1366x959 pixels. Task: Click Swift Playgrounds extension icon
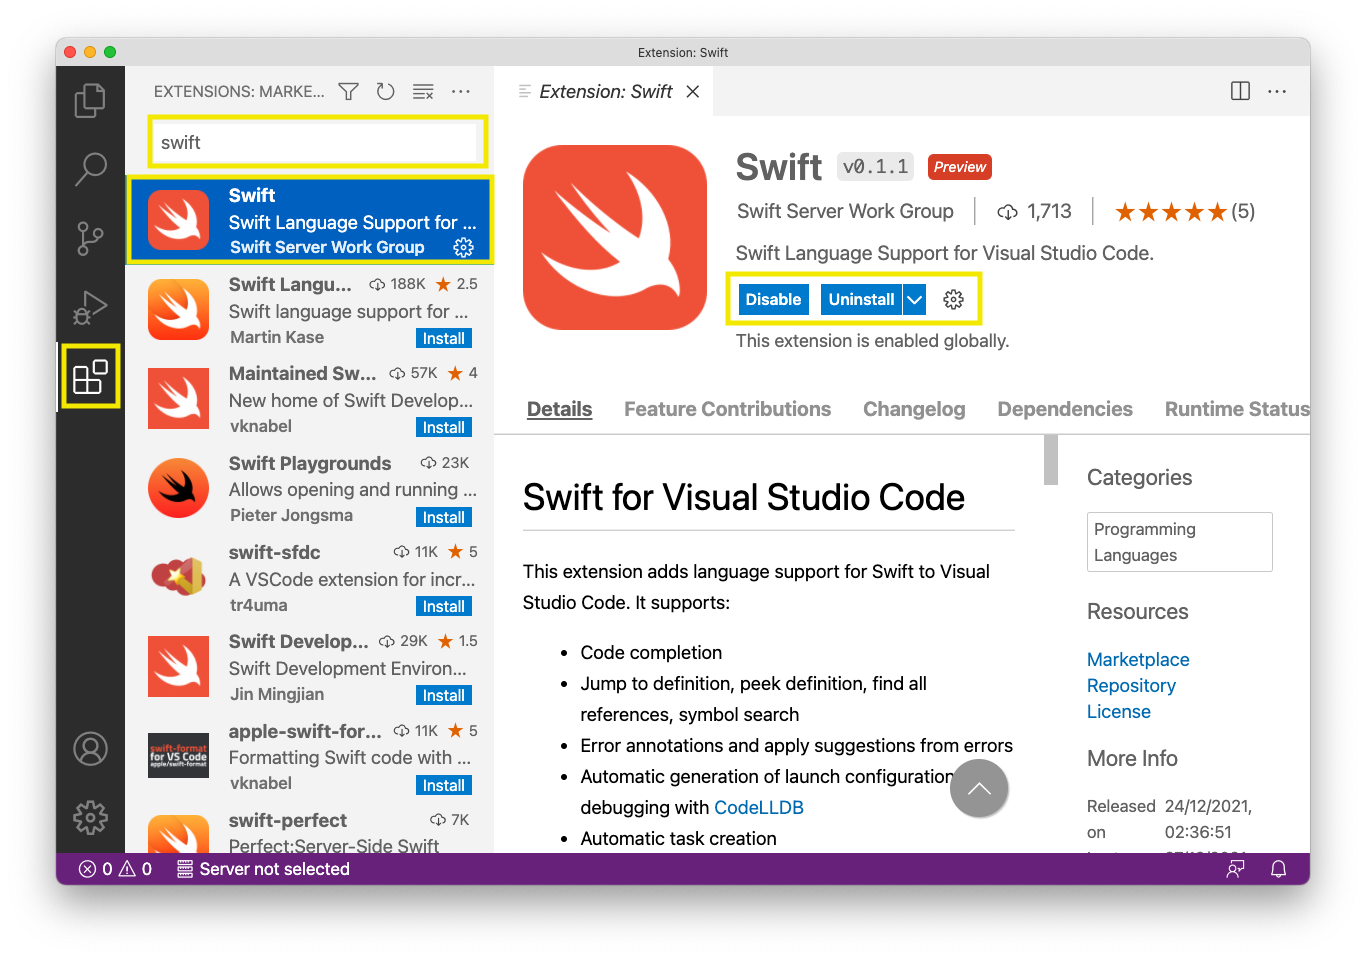[179, 488]
